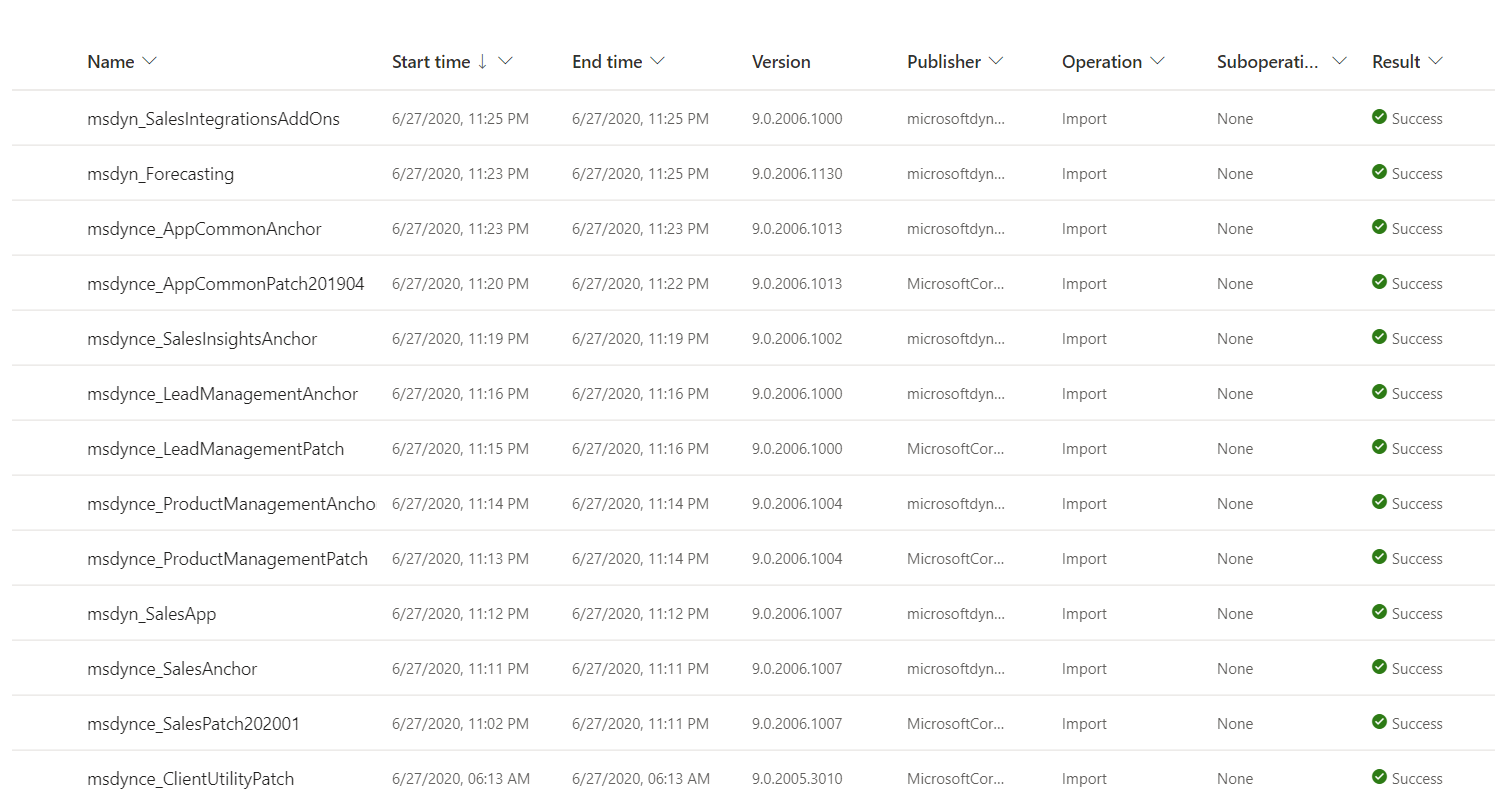Select the msdynce_ClientUtilityPatch row name
This screenshot has width=1495, height=800.
(x=190, y=779)
